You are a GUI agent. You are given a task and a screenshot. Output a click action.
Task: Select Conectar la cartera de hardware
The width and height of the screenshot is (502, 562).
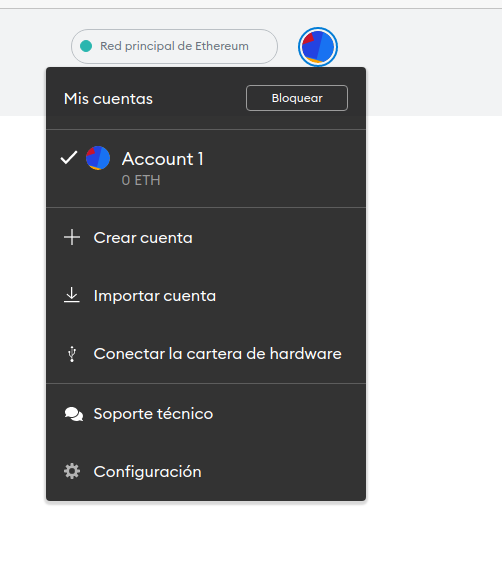click(206, 354)
